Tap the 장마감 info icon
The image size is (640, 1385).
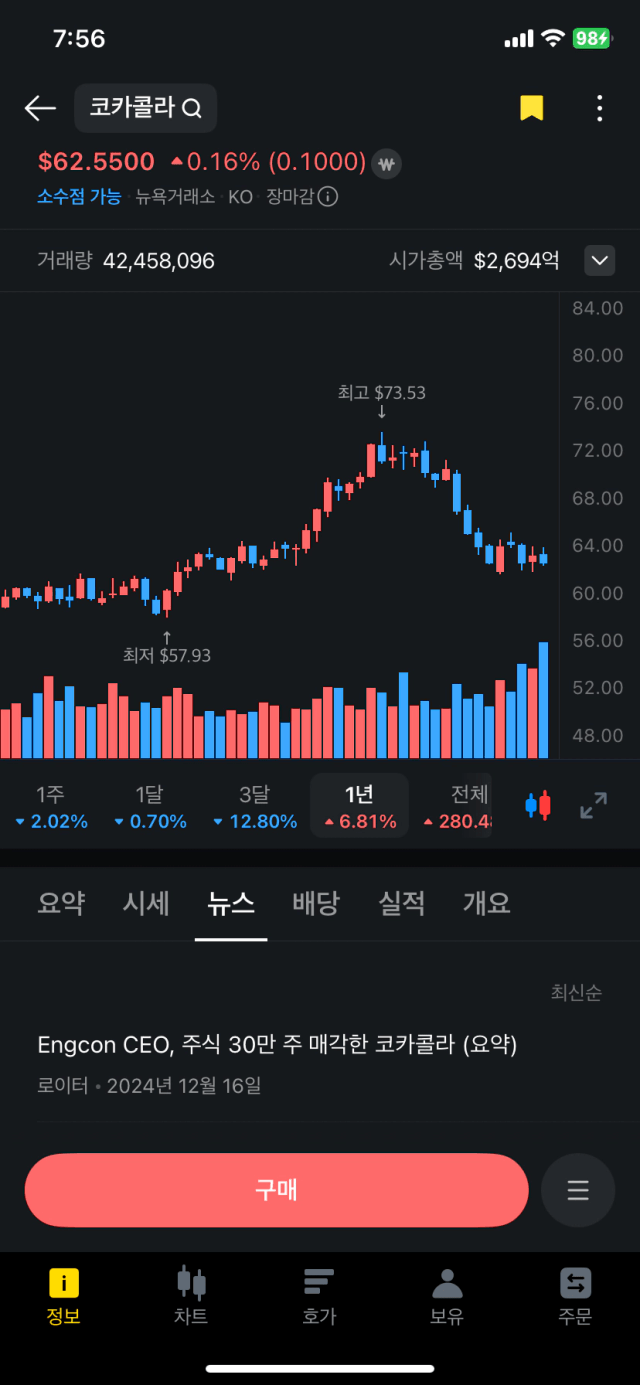tap(328, 196)
